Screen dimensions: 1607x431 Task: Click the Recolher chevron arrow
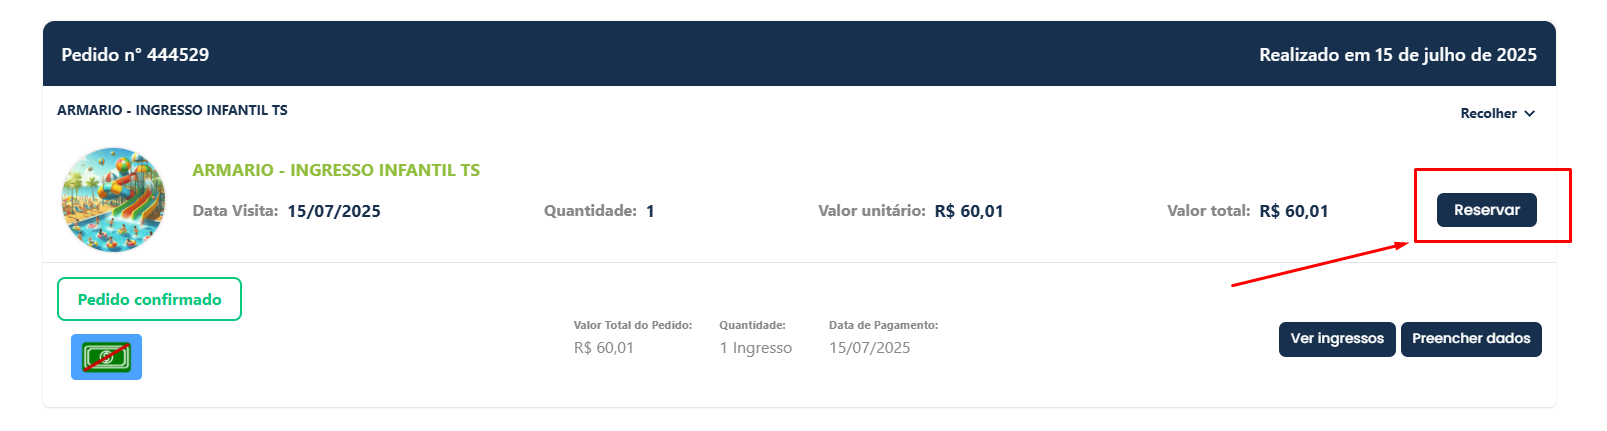[x=1530, y=114]
